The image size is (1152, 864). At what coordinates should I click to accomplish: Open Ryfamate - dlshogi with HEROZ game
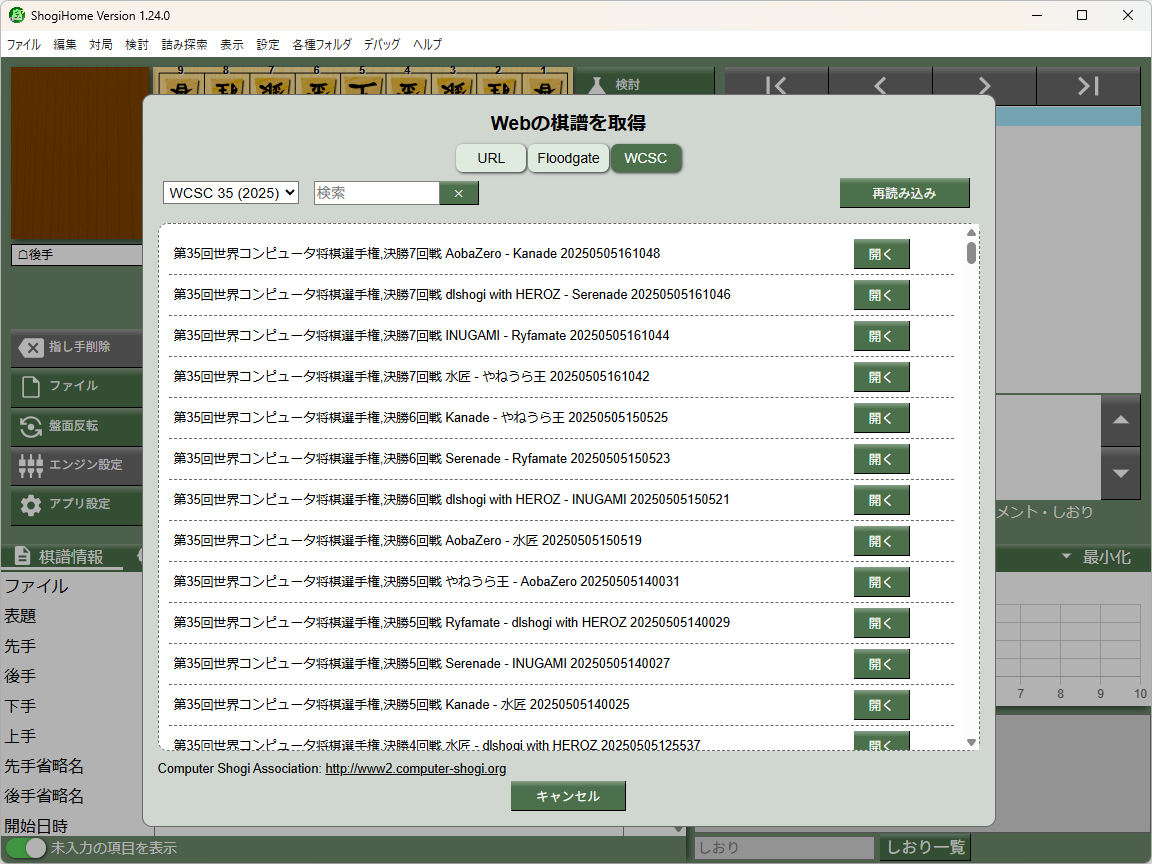pos(882,623)
